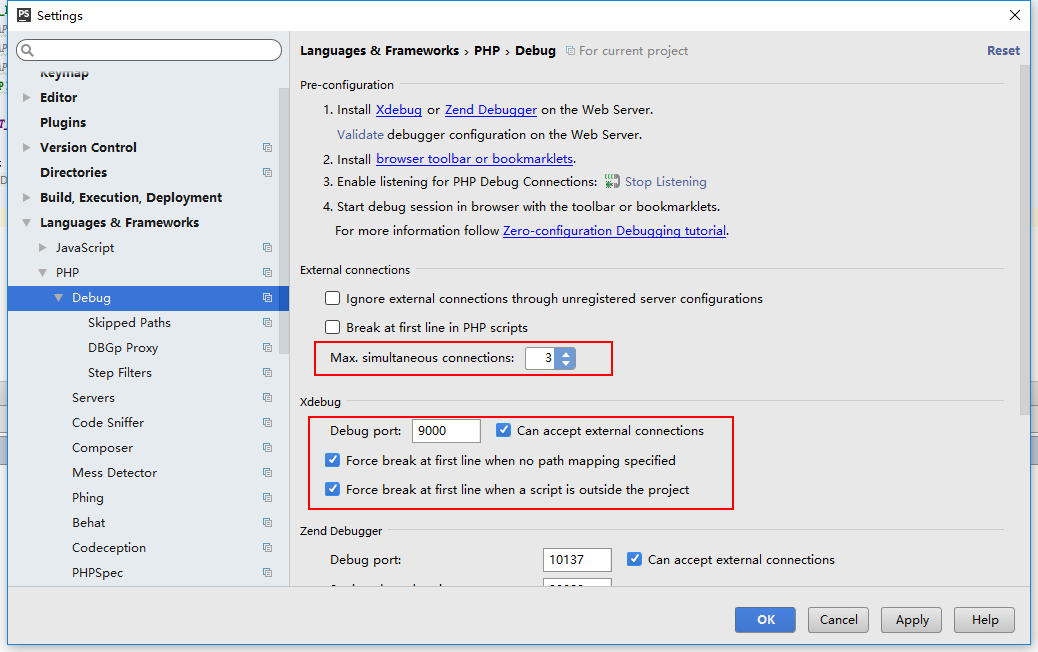The width and height of the screenshot is (1038, 652).
Task: Click project-level icon beside PHP row
Action: (267, 273)
